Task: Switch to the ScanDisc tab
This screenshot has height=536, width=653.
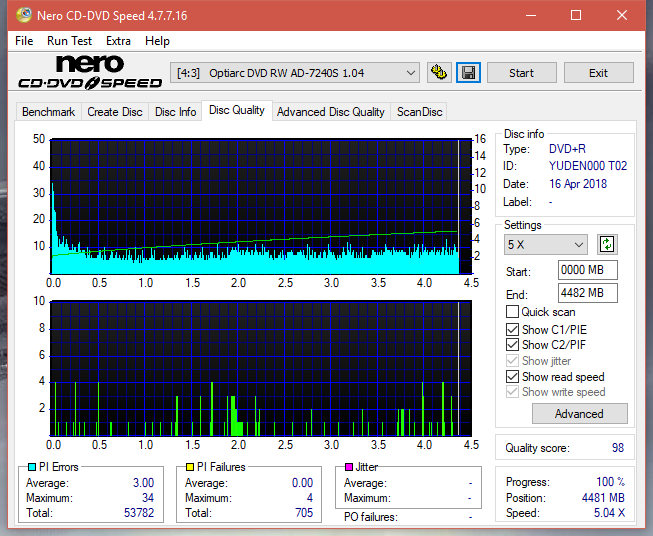Action: 419,112
